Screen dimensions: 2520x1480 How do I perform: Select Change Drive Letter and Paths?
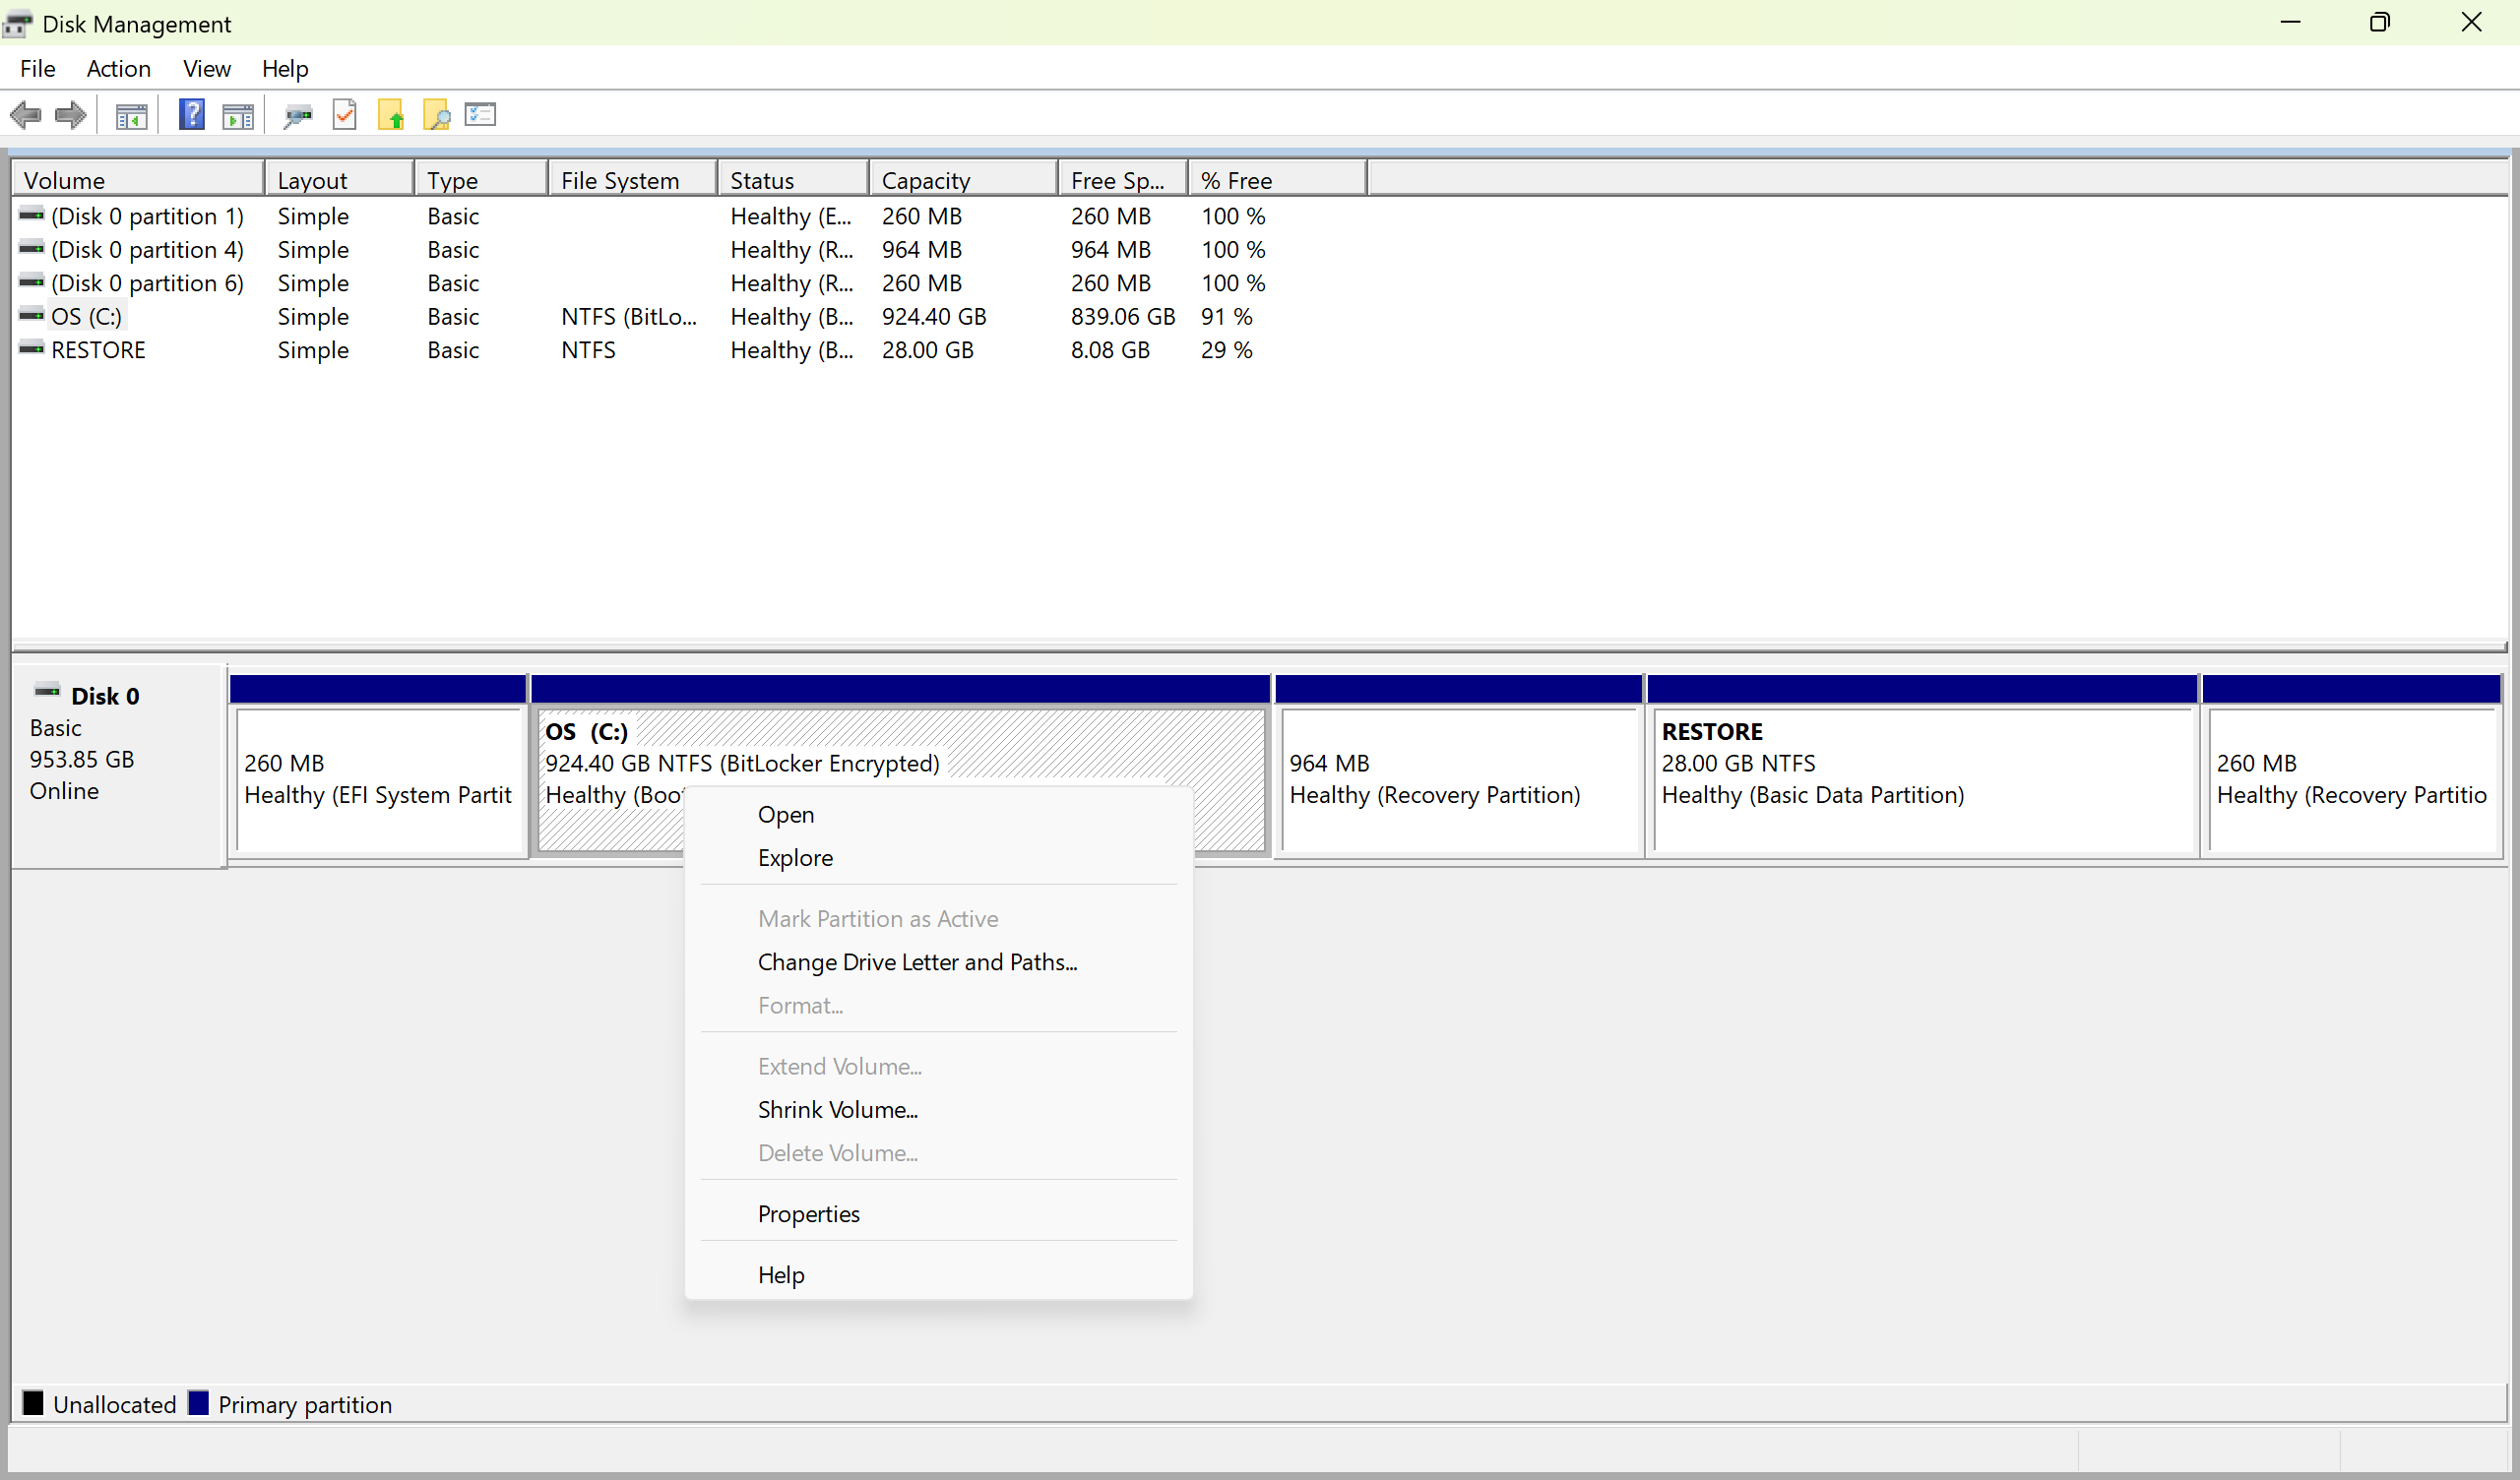(x=939, y=962)
